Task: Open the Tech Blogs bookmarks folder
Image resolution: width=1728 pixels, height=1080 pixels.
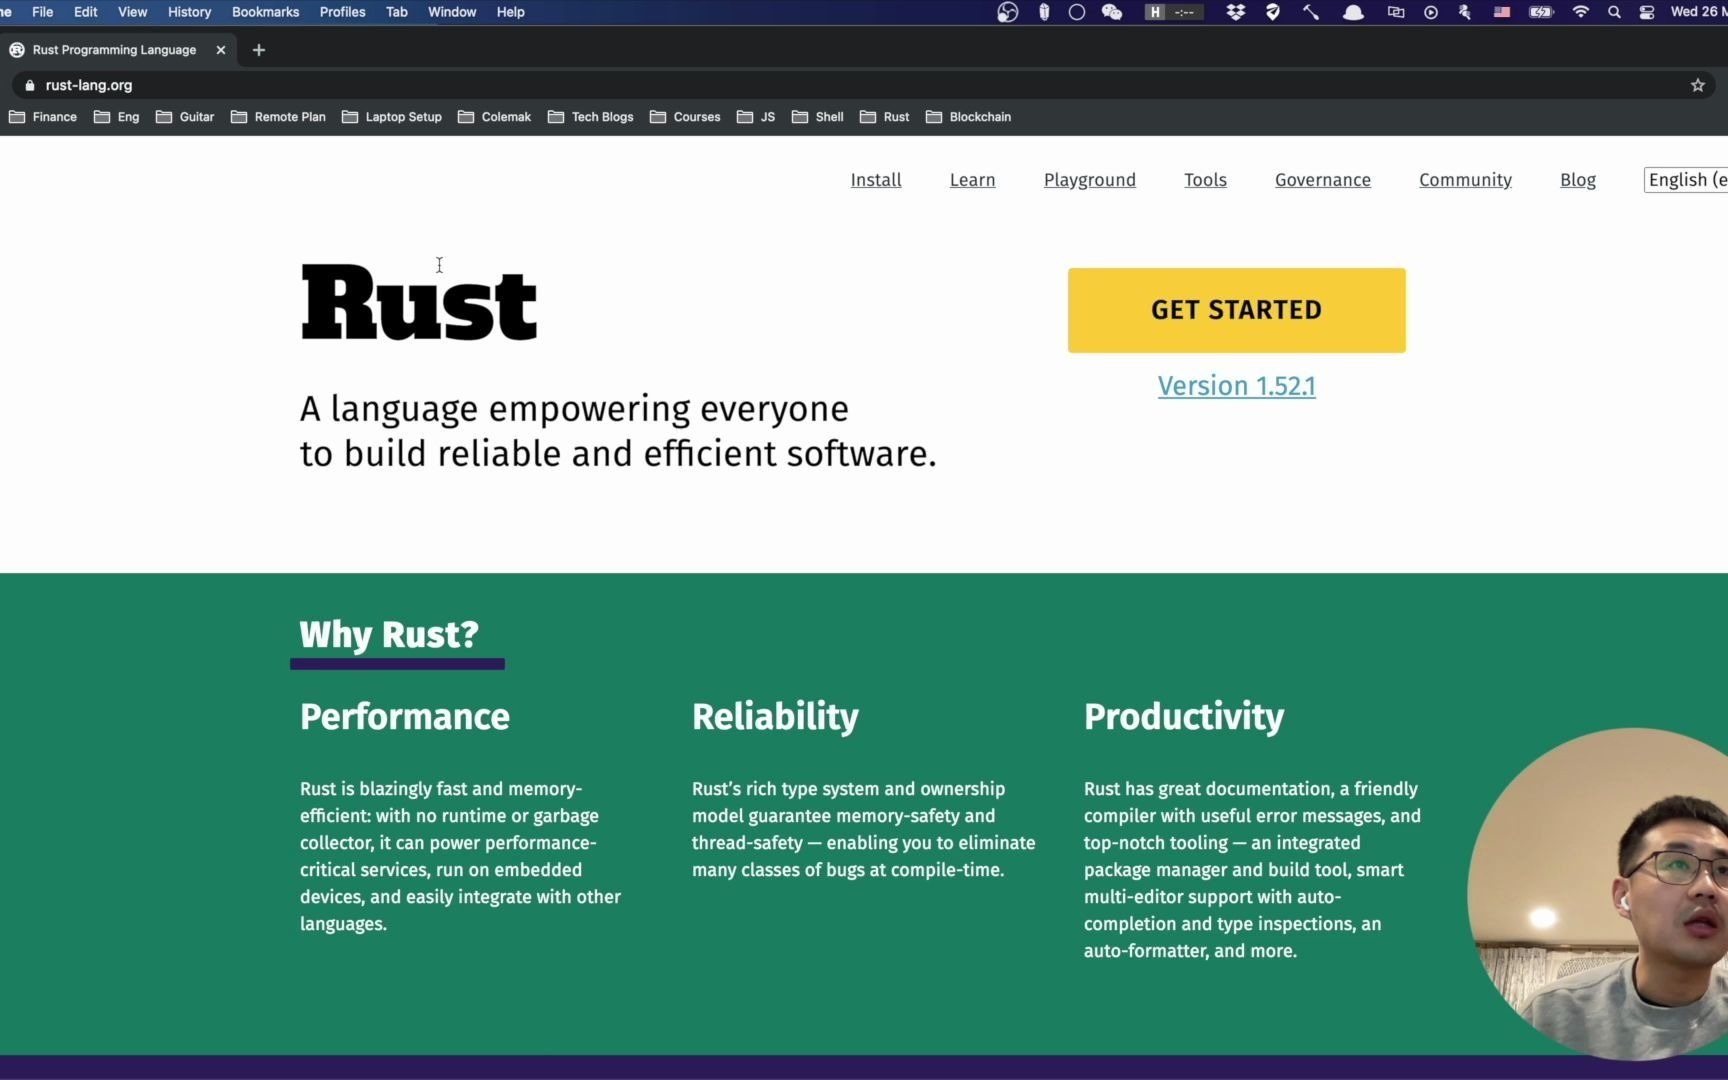Action: (x=591, y=117)
